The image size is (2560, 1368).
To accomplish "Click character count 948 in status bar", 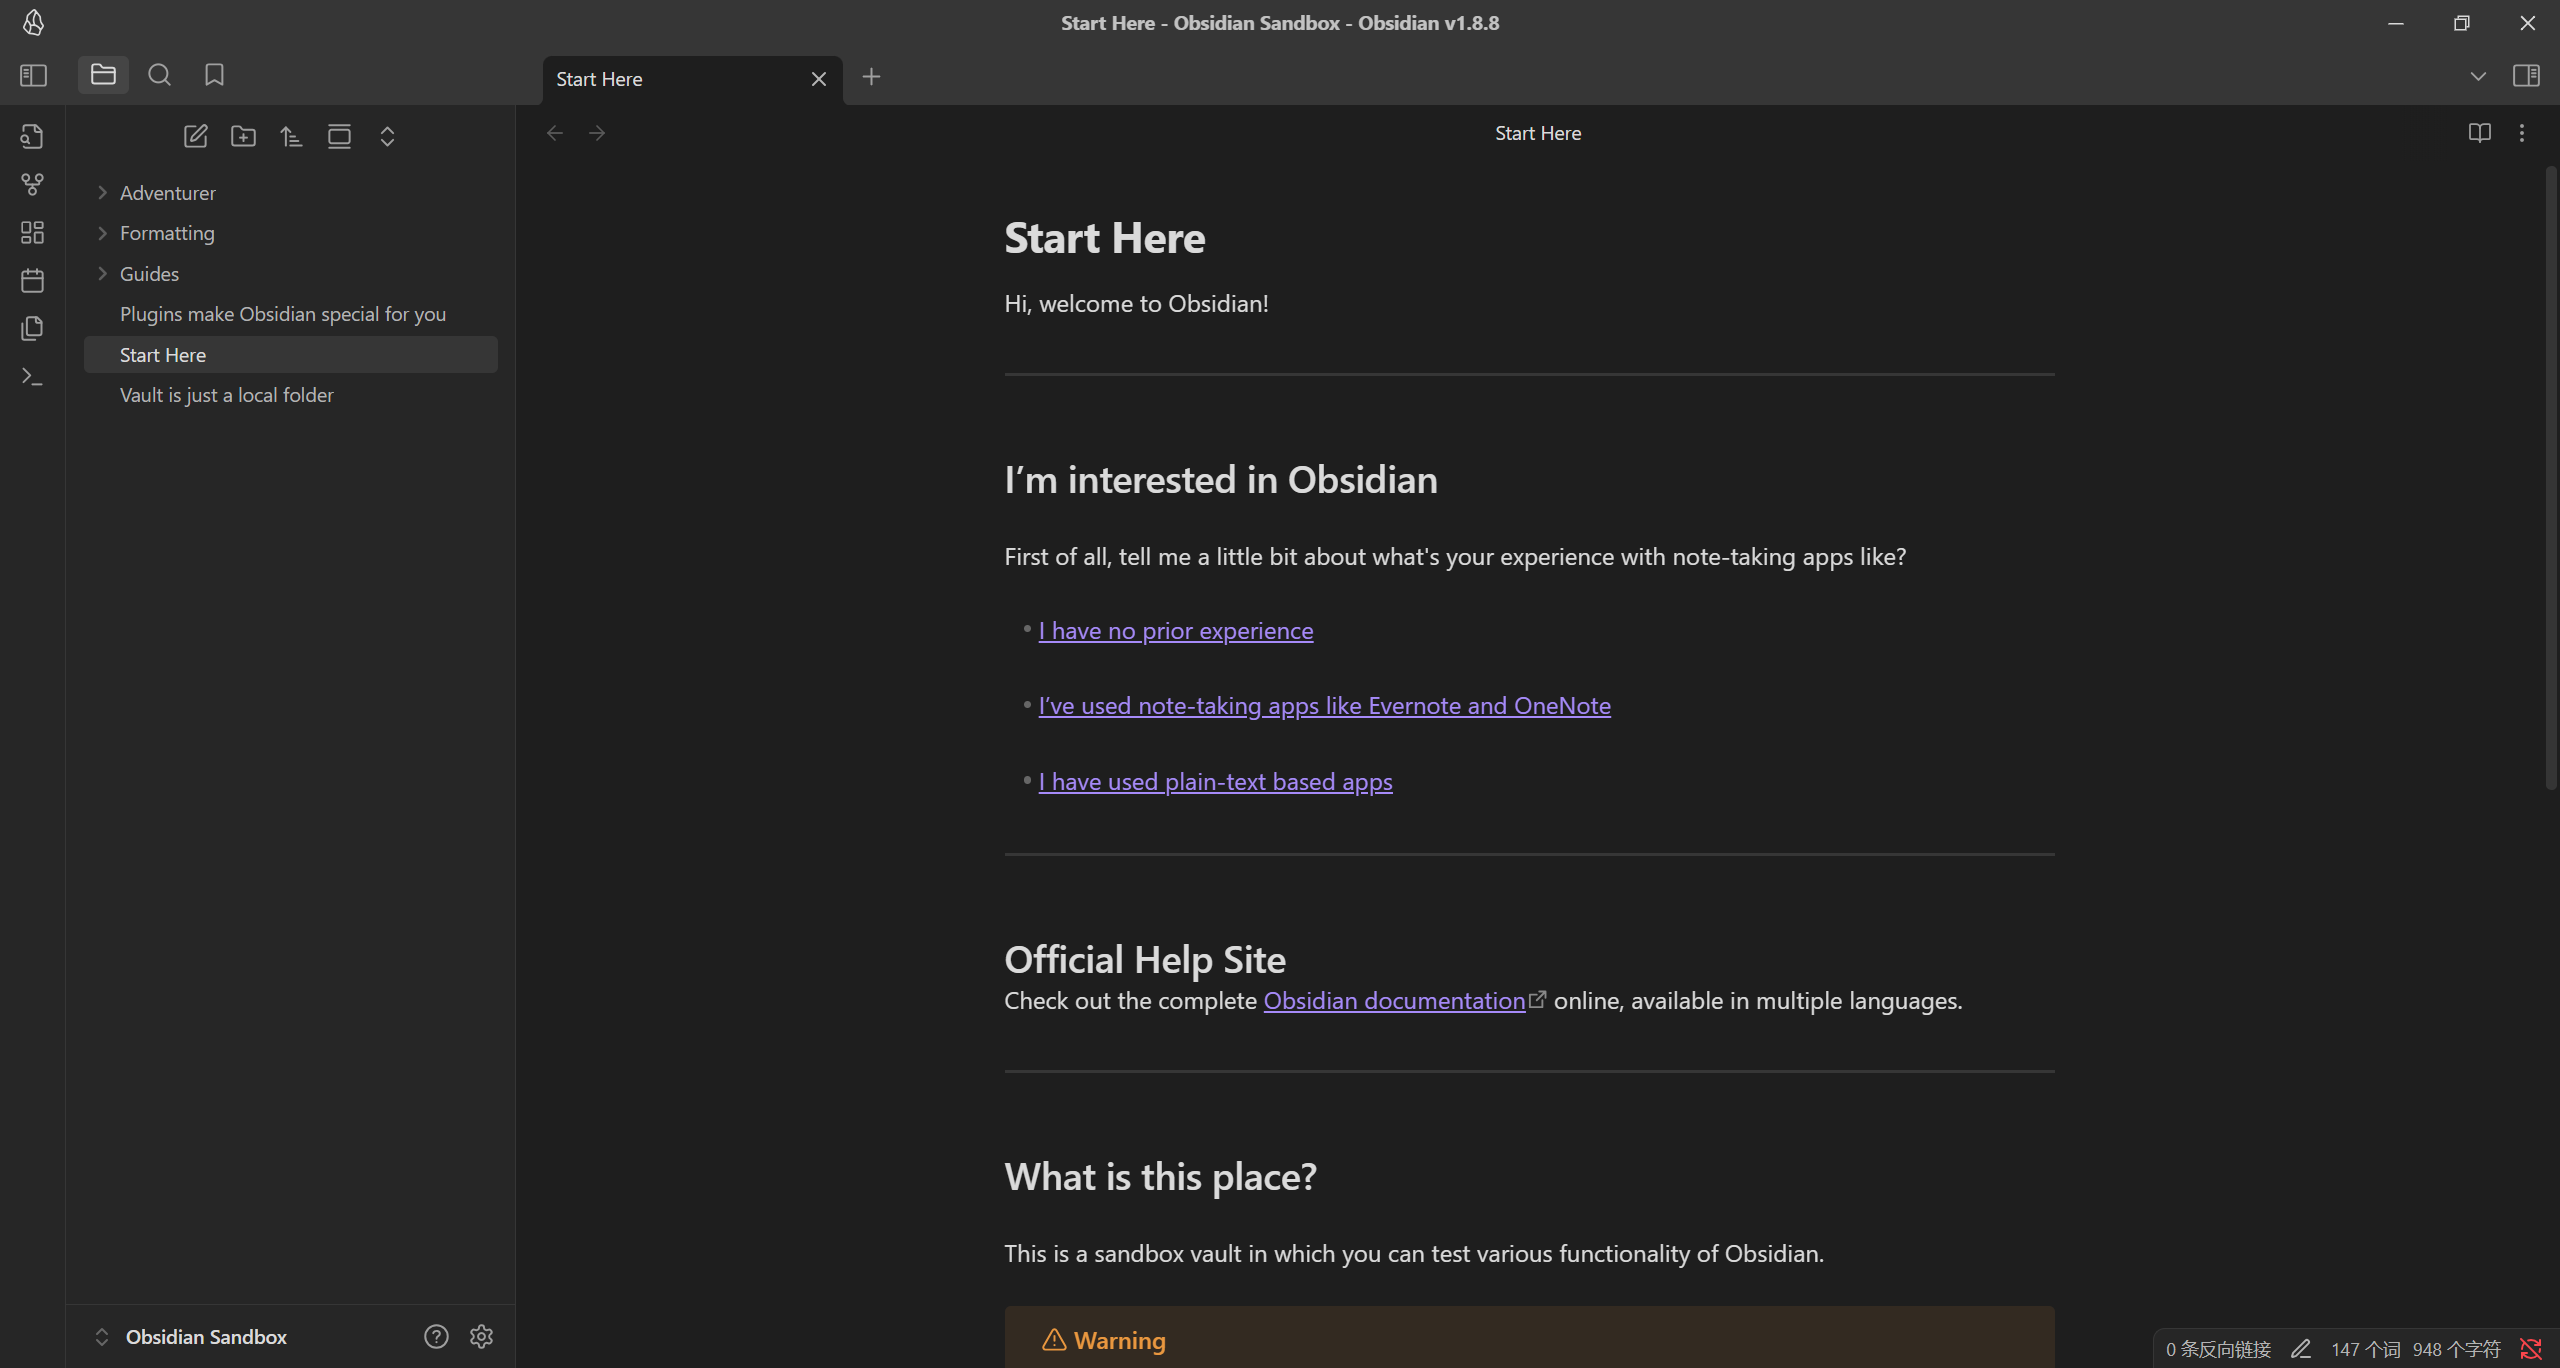I will coord(2456,1349).
